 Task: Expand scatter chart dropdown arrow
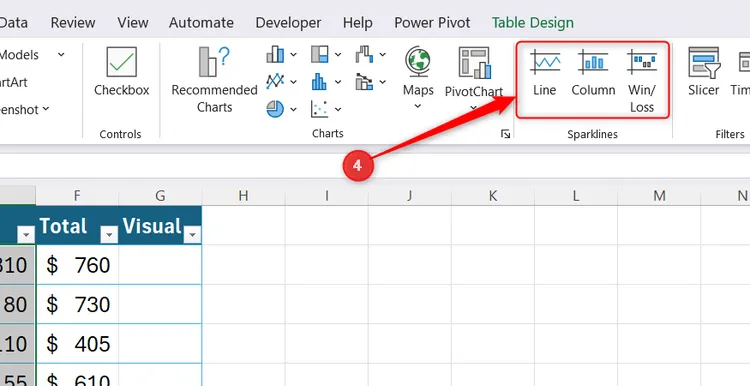click(x=338, y=110)
